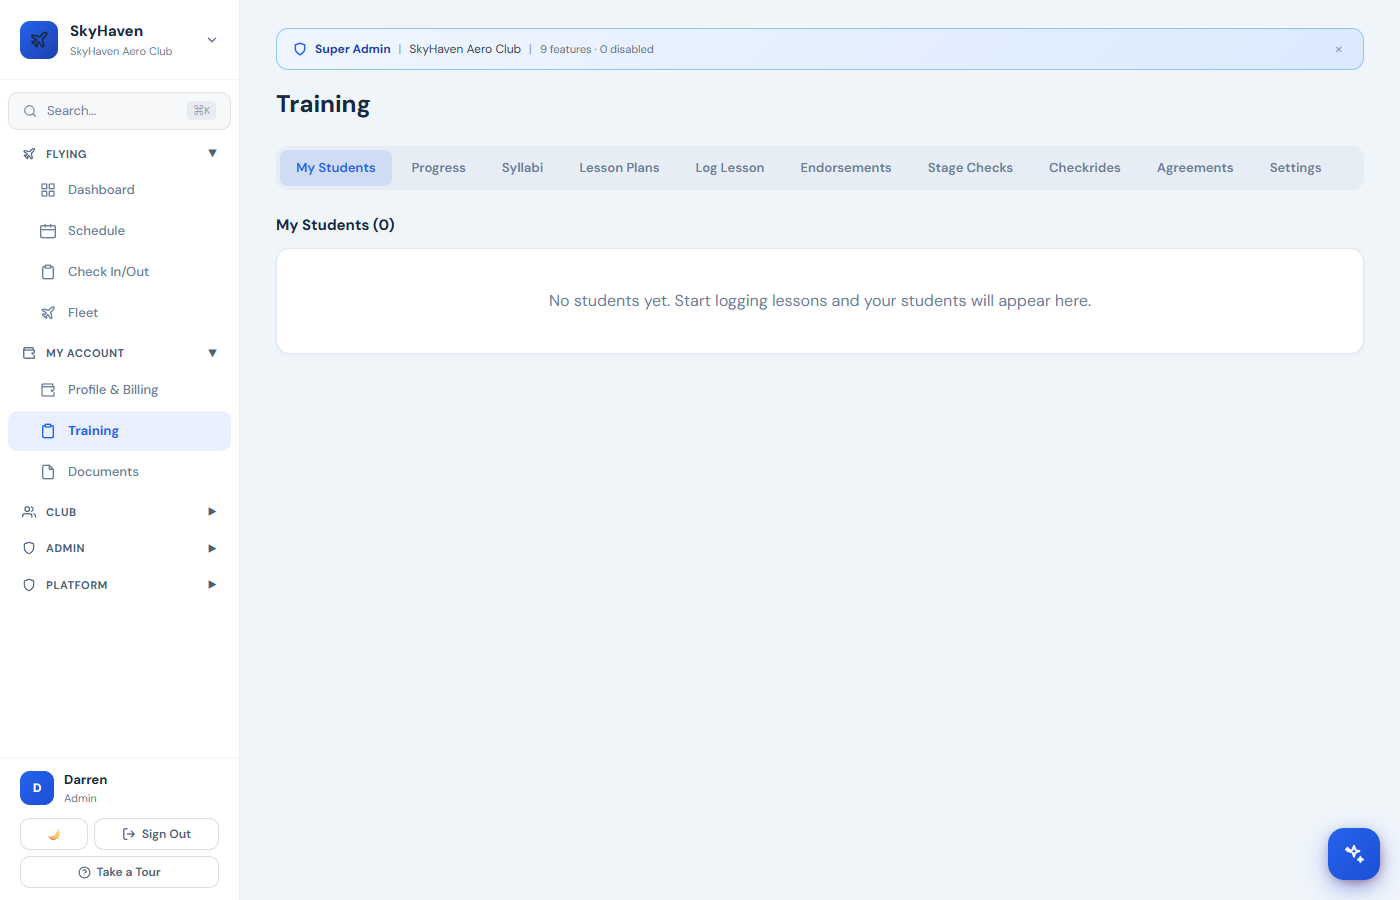Screen dimensions: 1400x900
Task: Switch to the Endorsements tab
Action: tap(845, 167)
